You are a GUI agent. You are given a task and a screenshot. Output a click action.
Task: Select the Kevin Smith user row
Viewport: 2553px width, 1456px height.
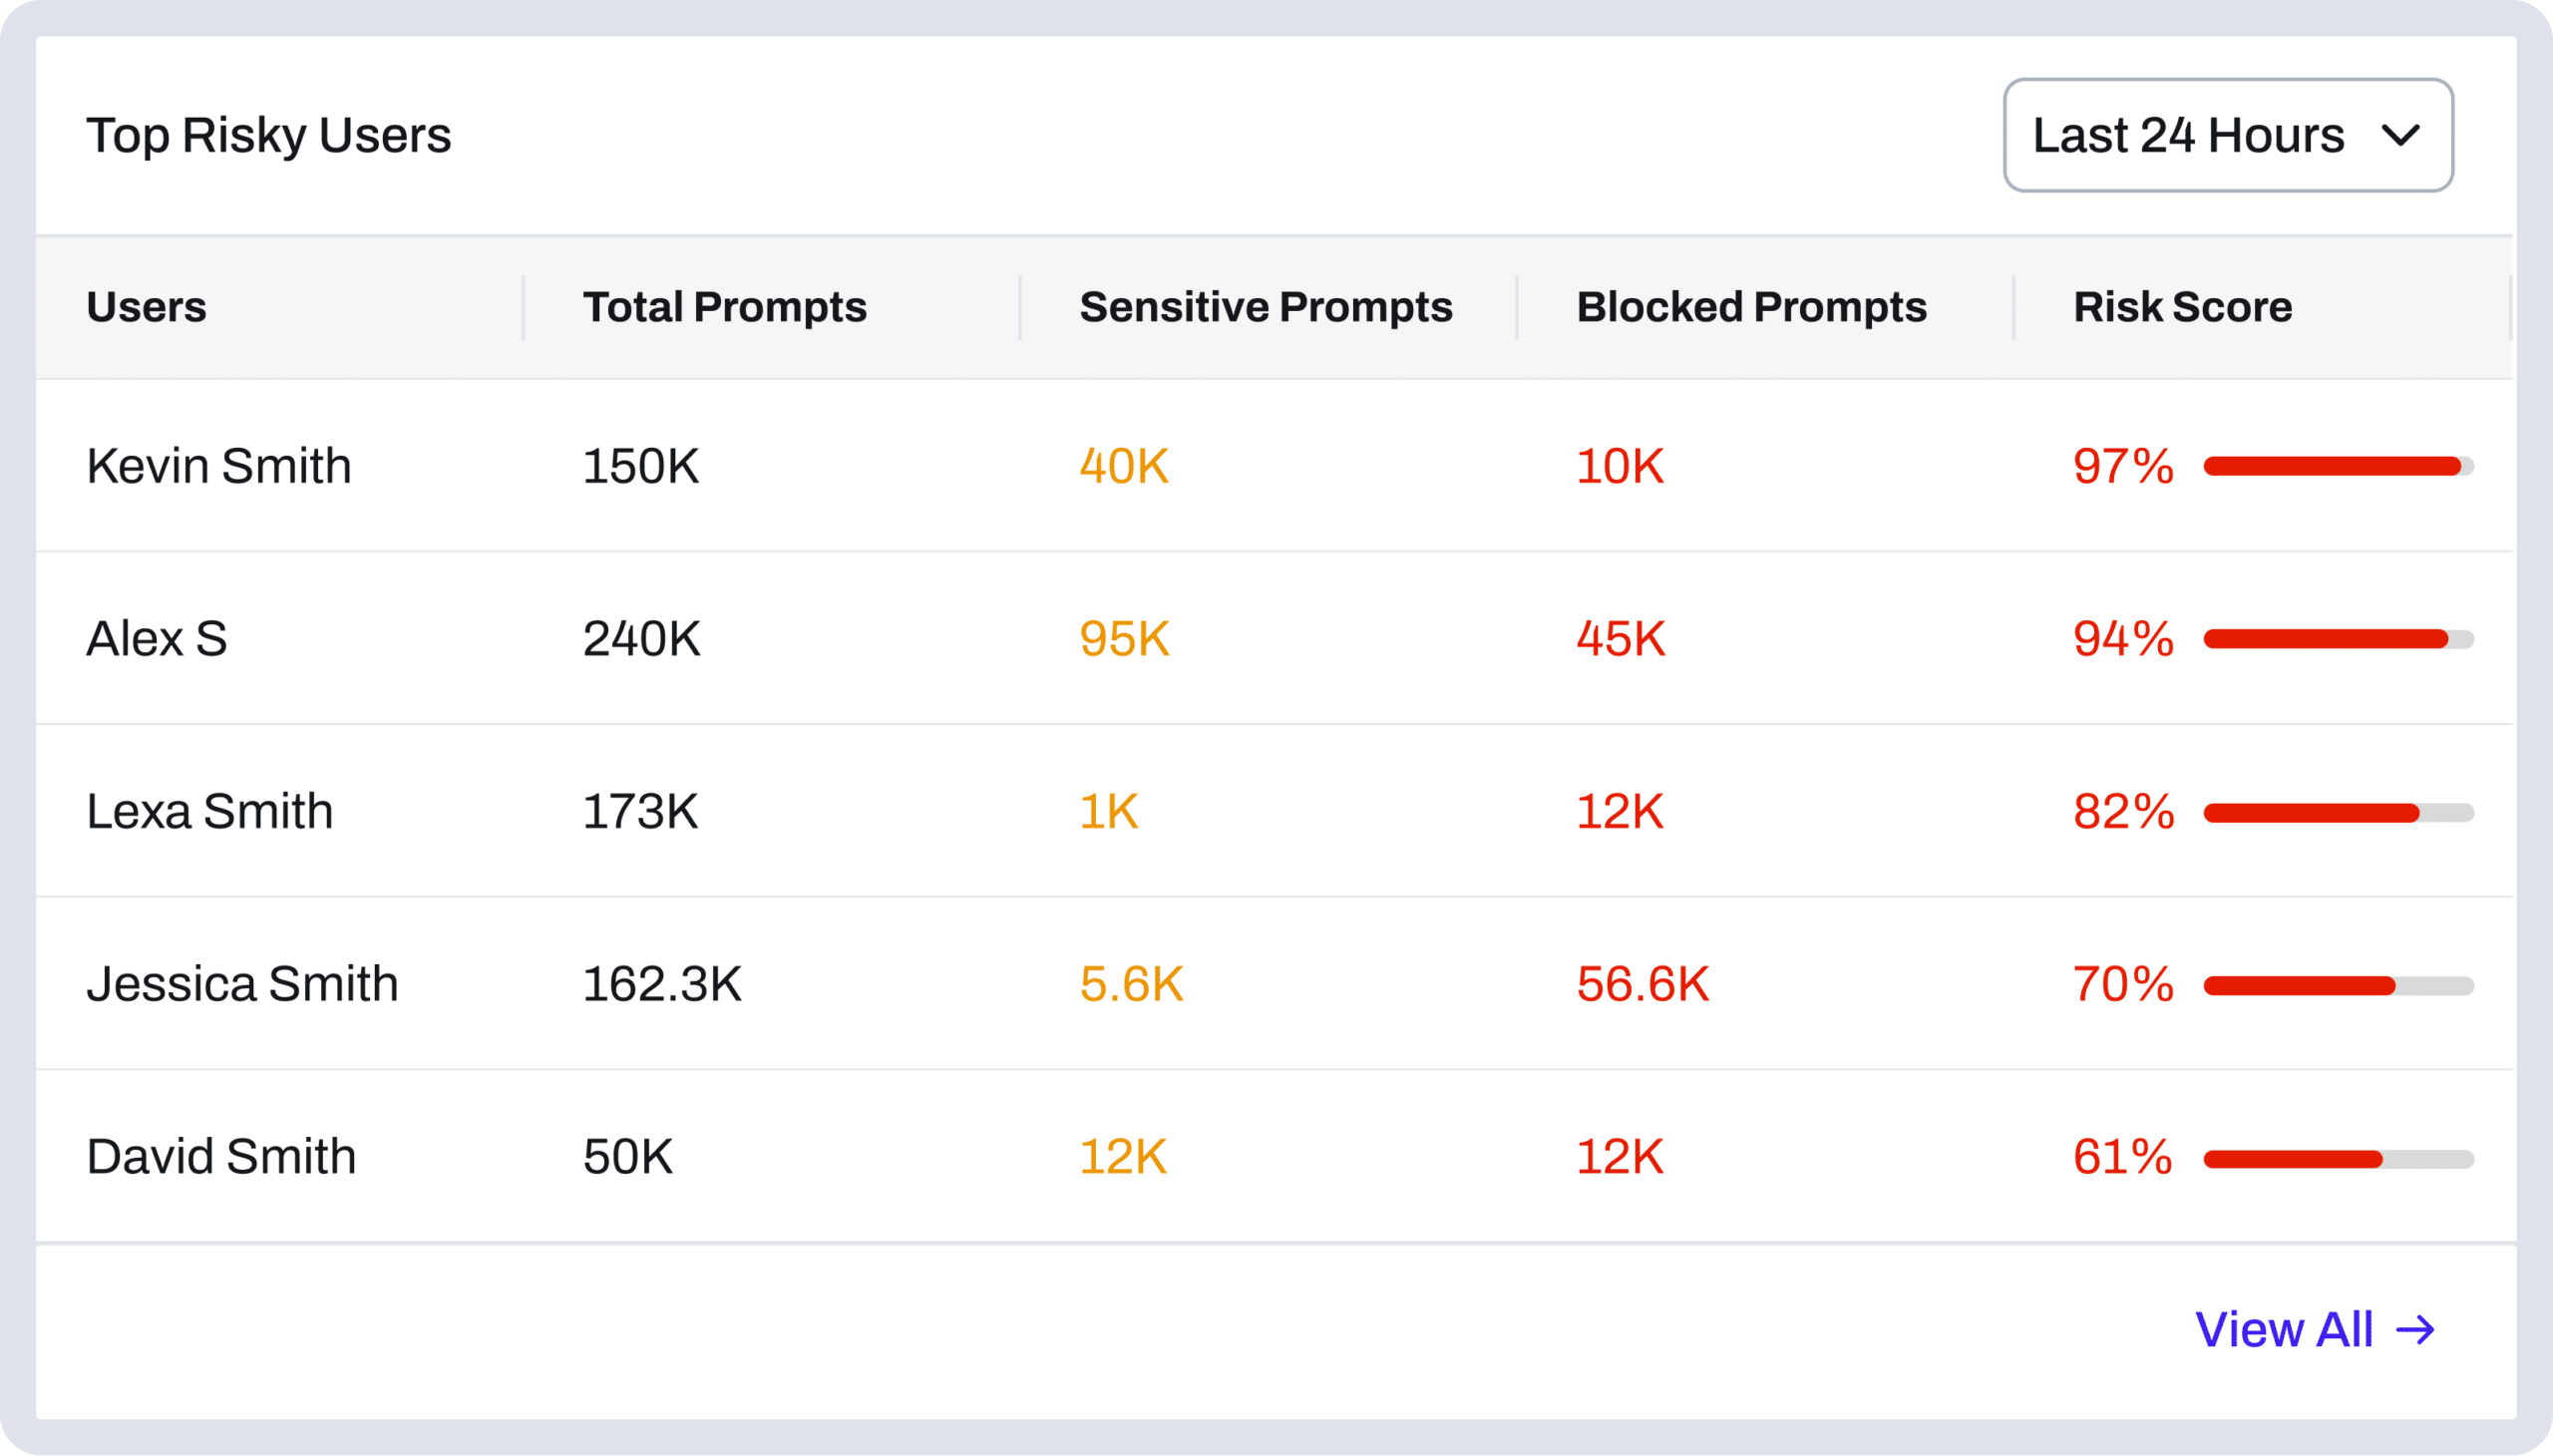1274,466
